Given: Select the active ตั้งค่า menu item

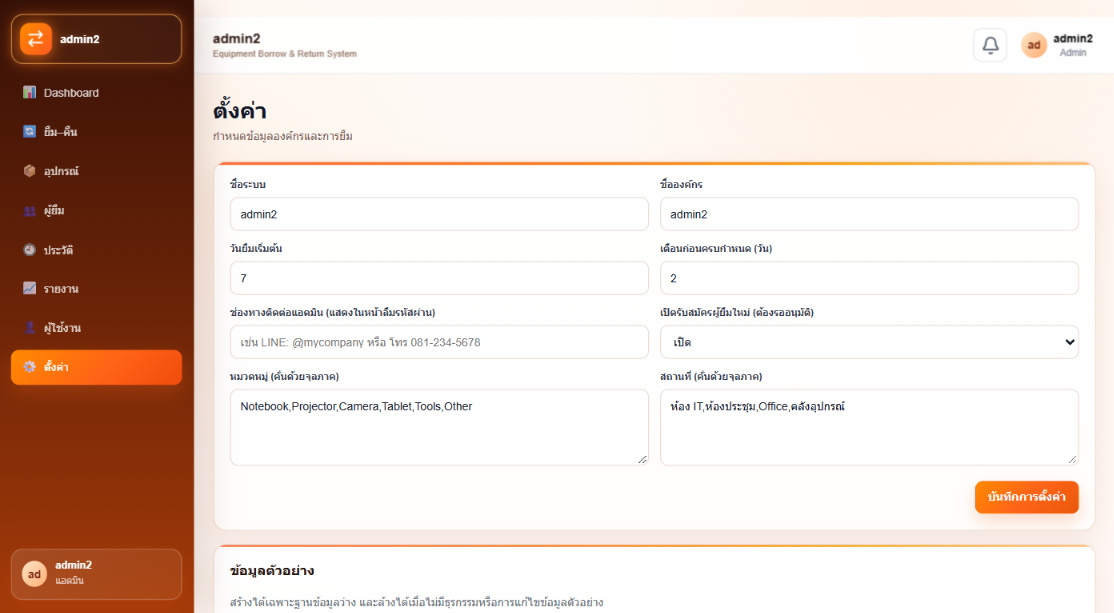Looking at the screenshot, I should pos(97,367).
